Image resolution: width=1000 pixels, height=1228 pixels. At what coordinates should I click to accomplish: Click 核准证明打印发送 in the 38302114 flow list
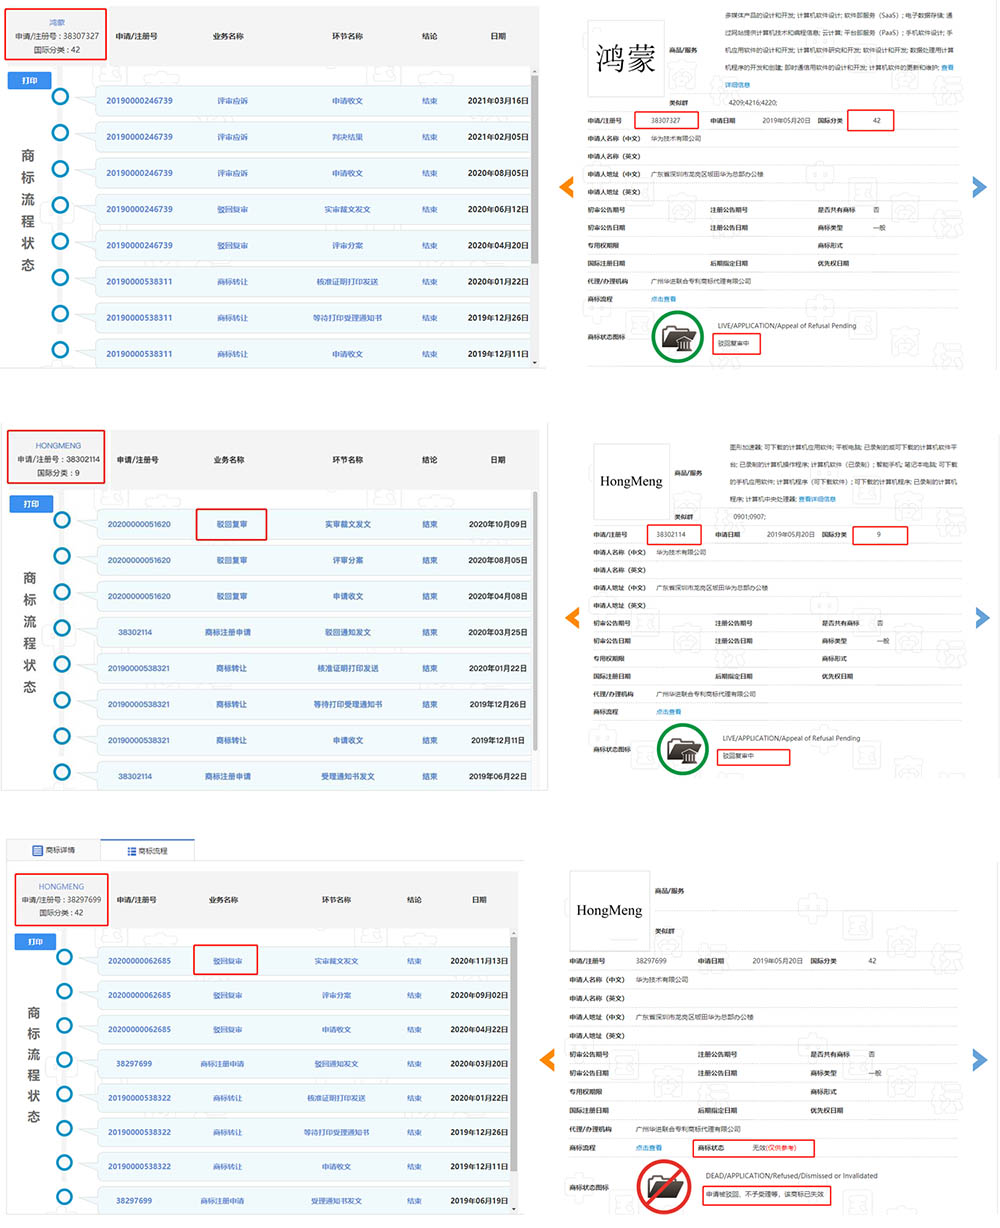tap(348, 668)
